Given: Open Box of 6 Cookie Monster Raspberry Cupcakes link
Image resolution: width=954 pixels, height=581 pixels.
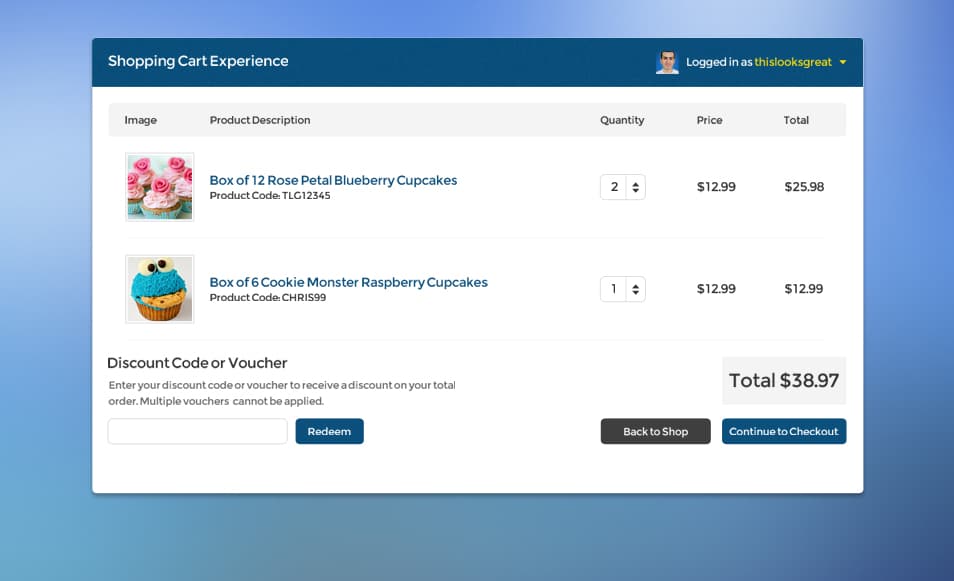Looking at the screenshot, I should pos(348,282).
